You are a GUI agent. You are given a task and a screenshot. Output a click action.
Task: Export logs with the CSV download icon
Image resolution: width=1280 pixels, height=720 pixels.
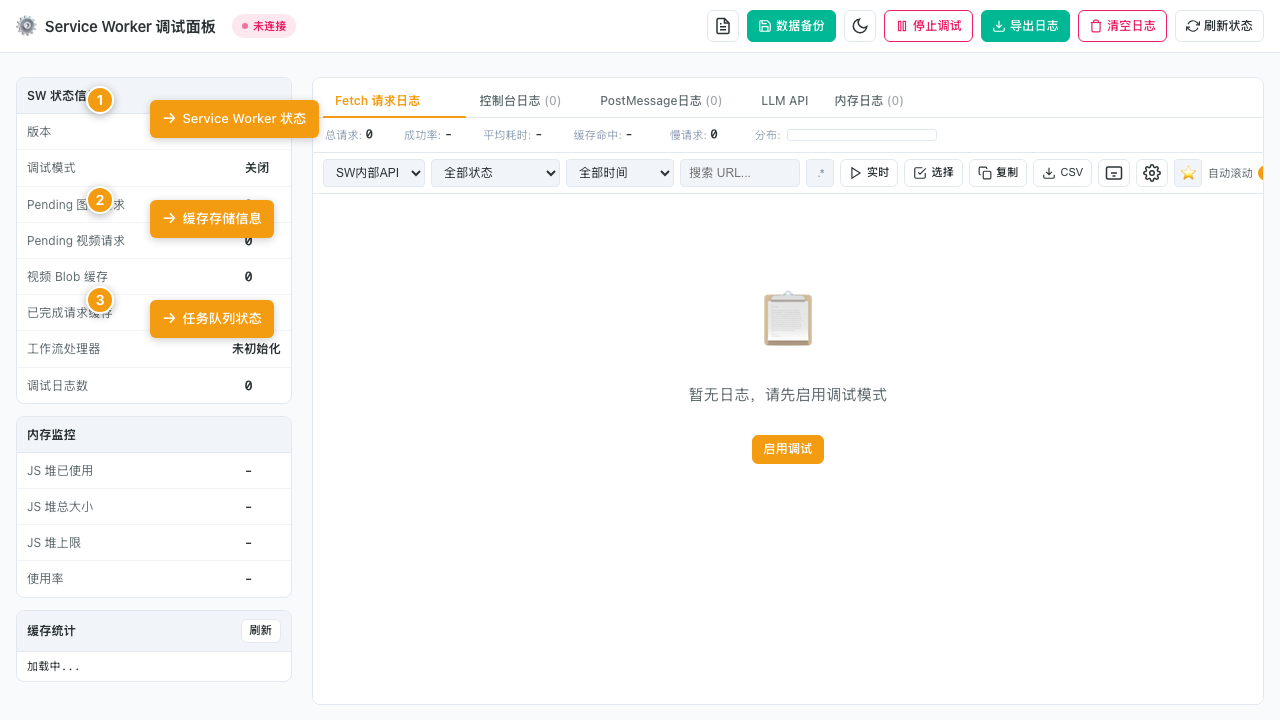click(1062, 172)
